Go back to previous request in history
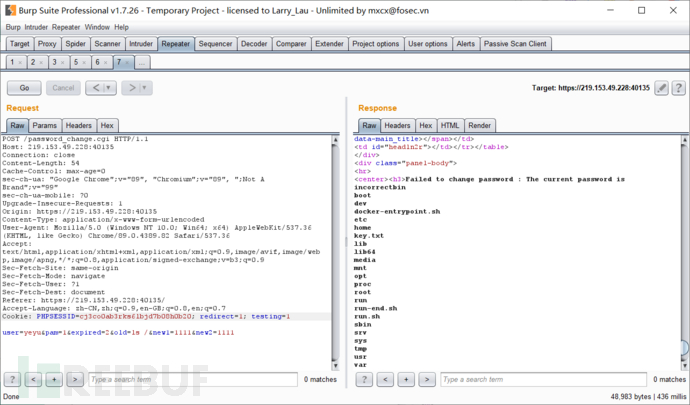690x405 pixels. coord(96,88)
